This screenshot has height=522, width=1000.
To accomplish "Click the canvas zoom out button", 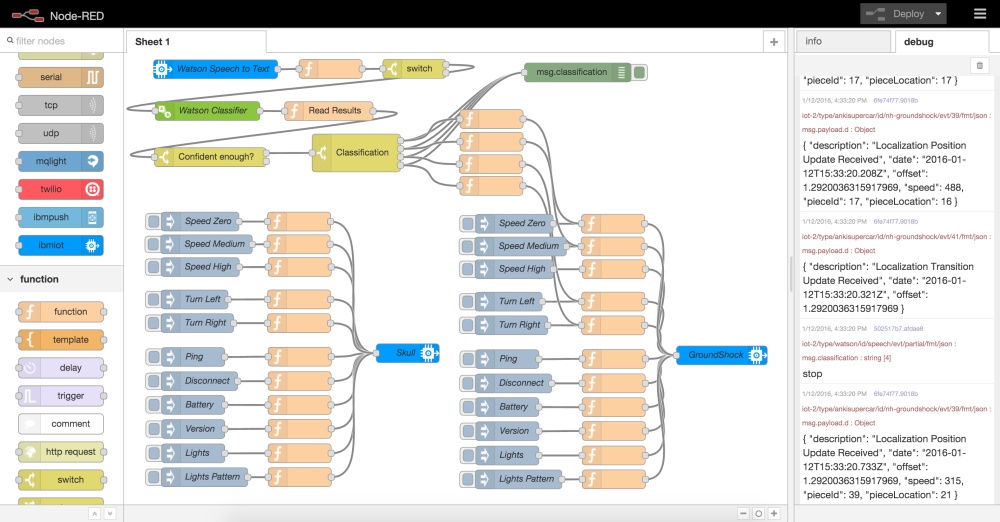I will tap(743, 513).
